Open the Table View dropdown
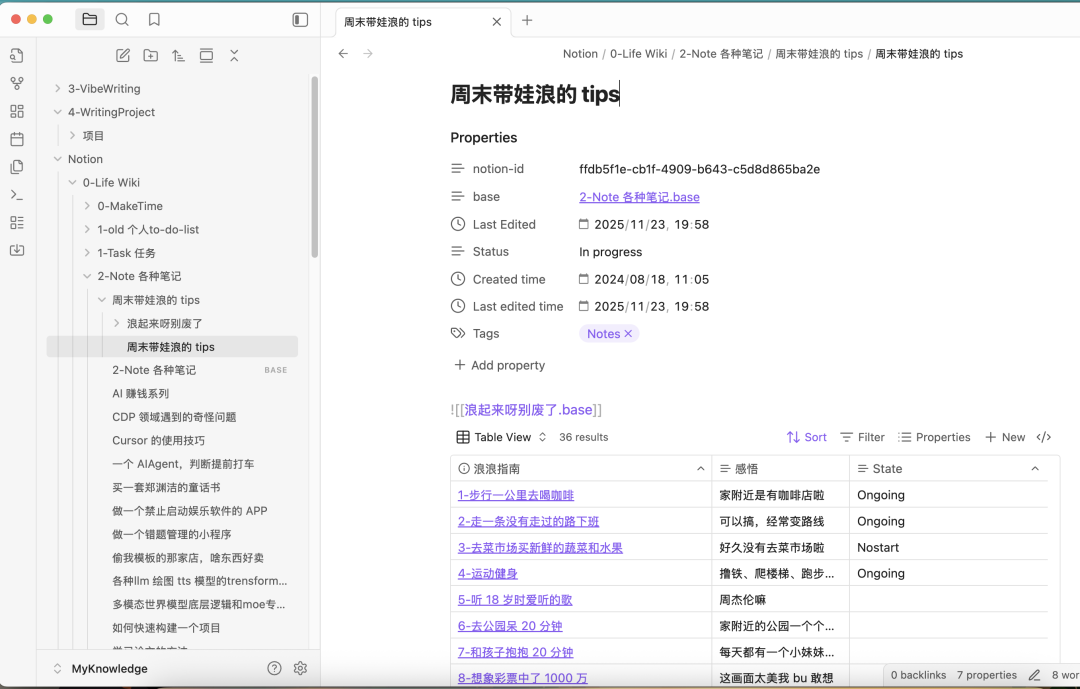 tap(502, 437)
